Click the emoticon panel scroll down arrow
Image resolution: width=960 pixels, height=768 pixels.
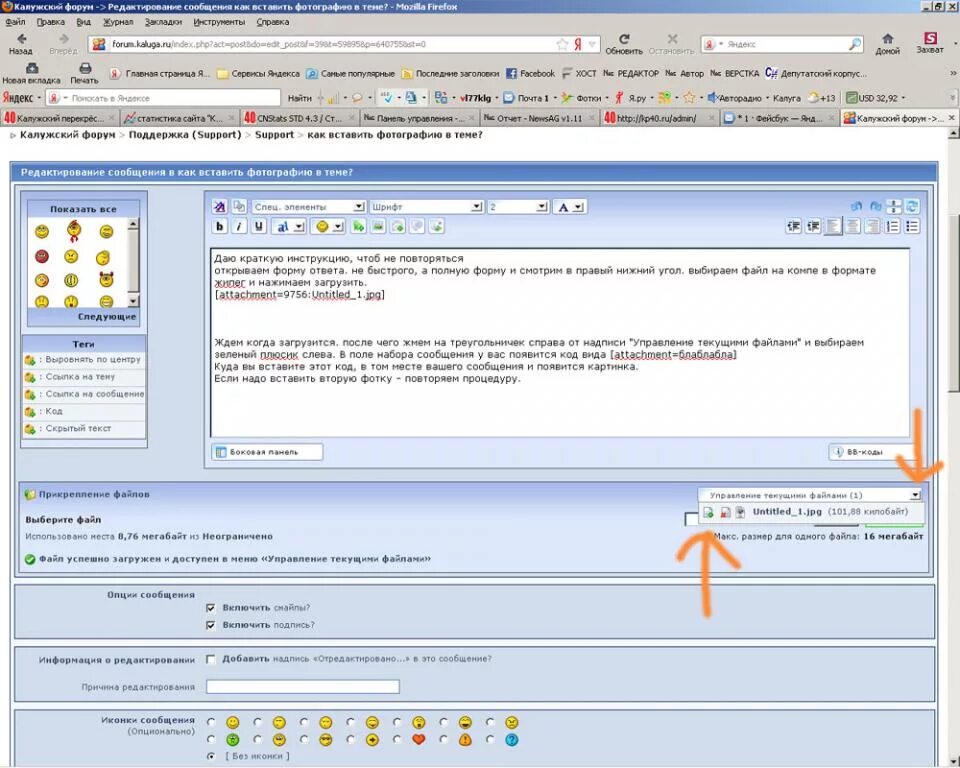(x=133, y=301)
